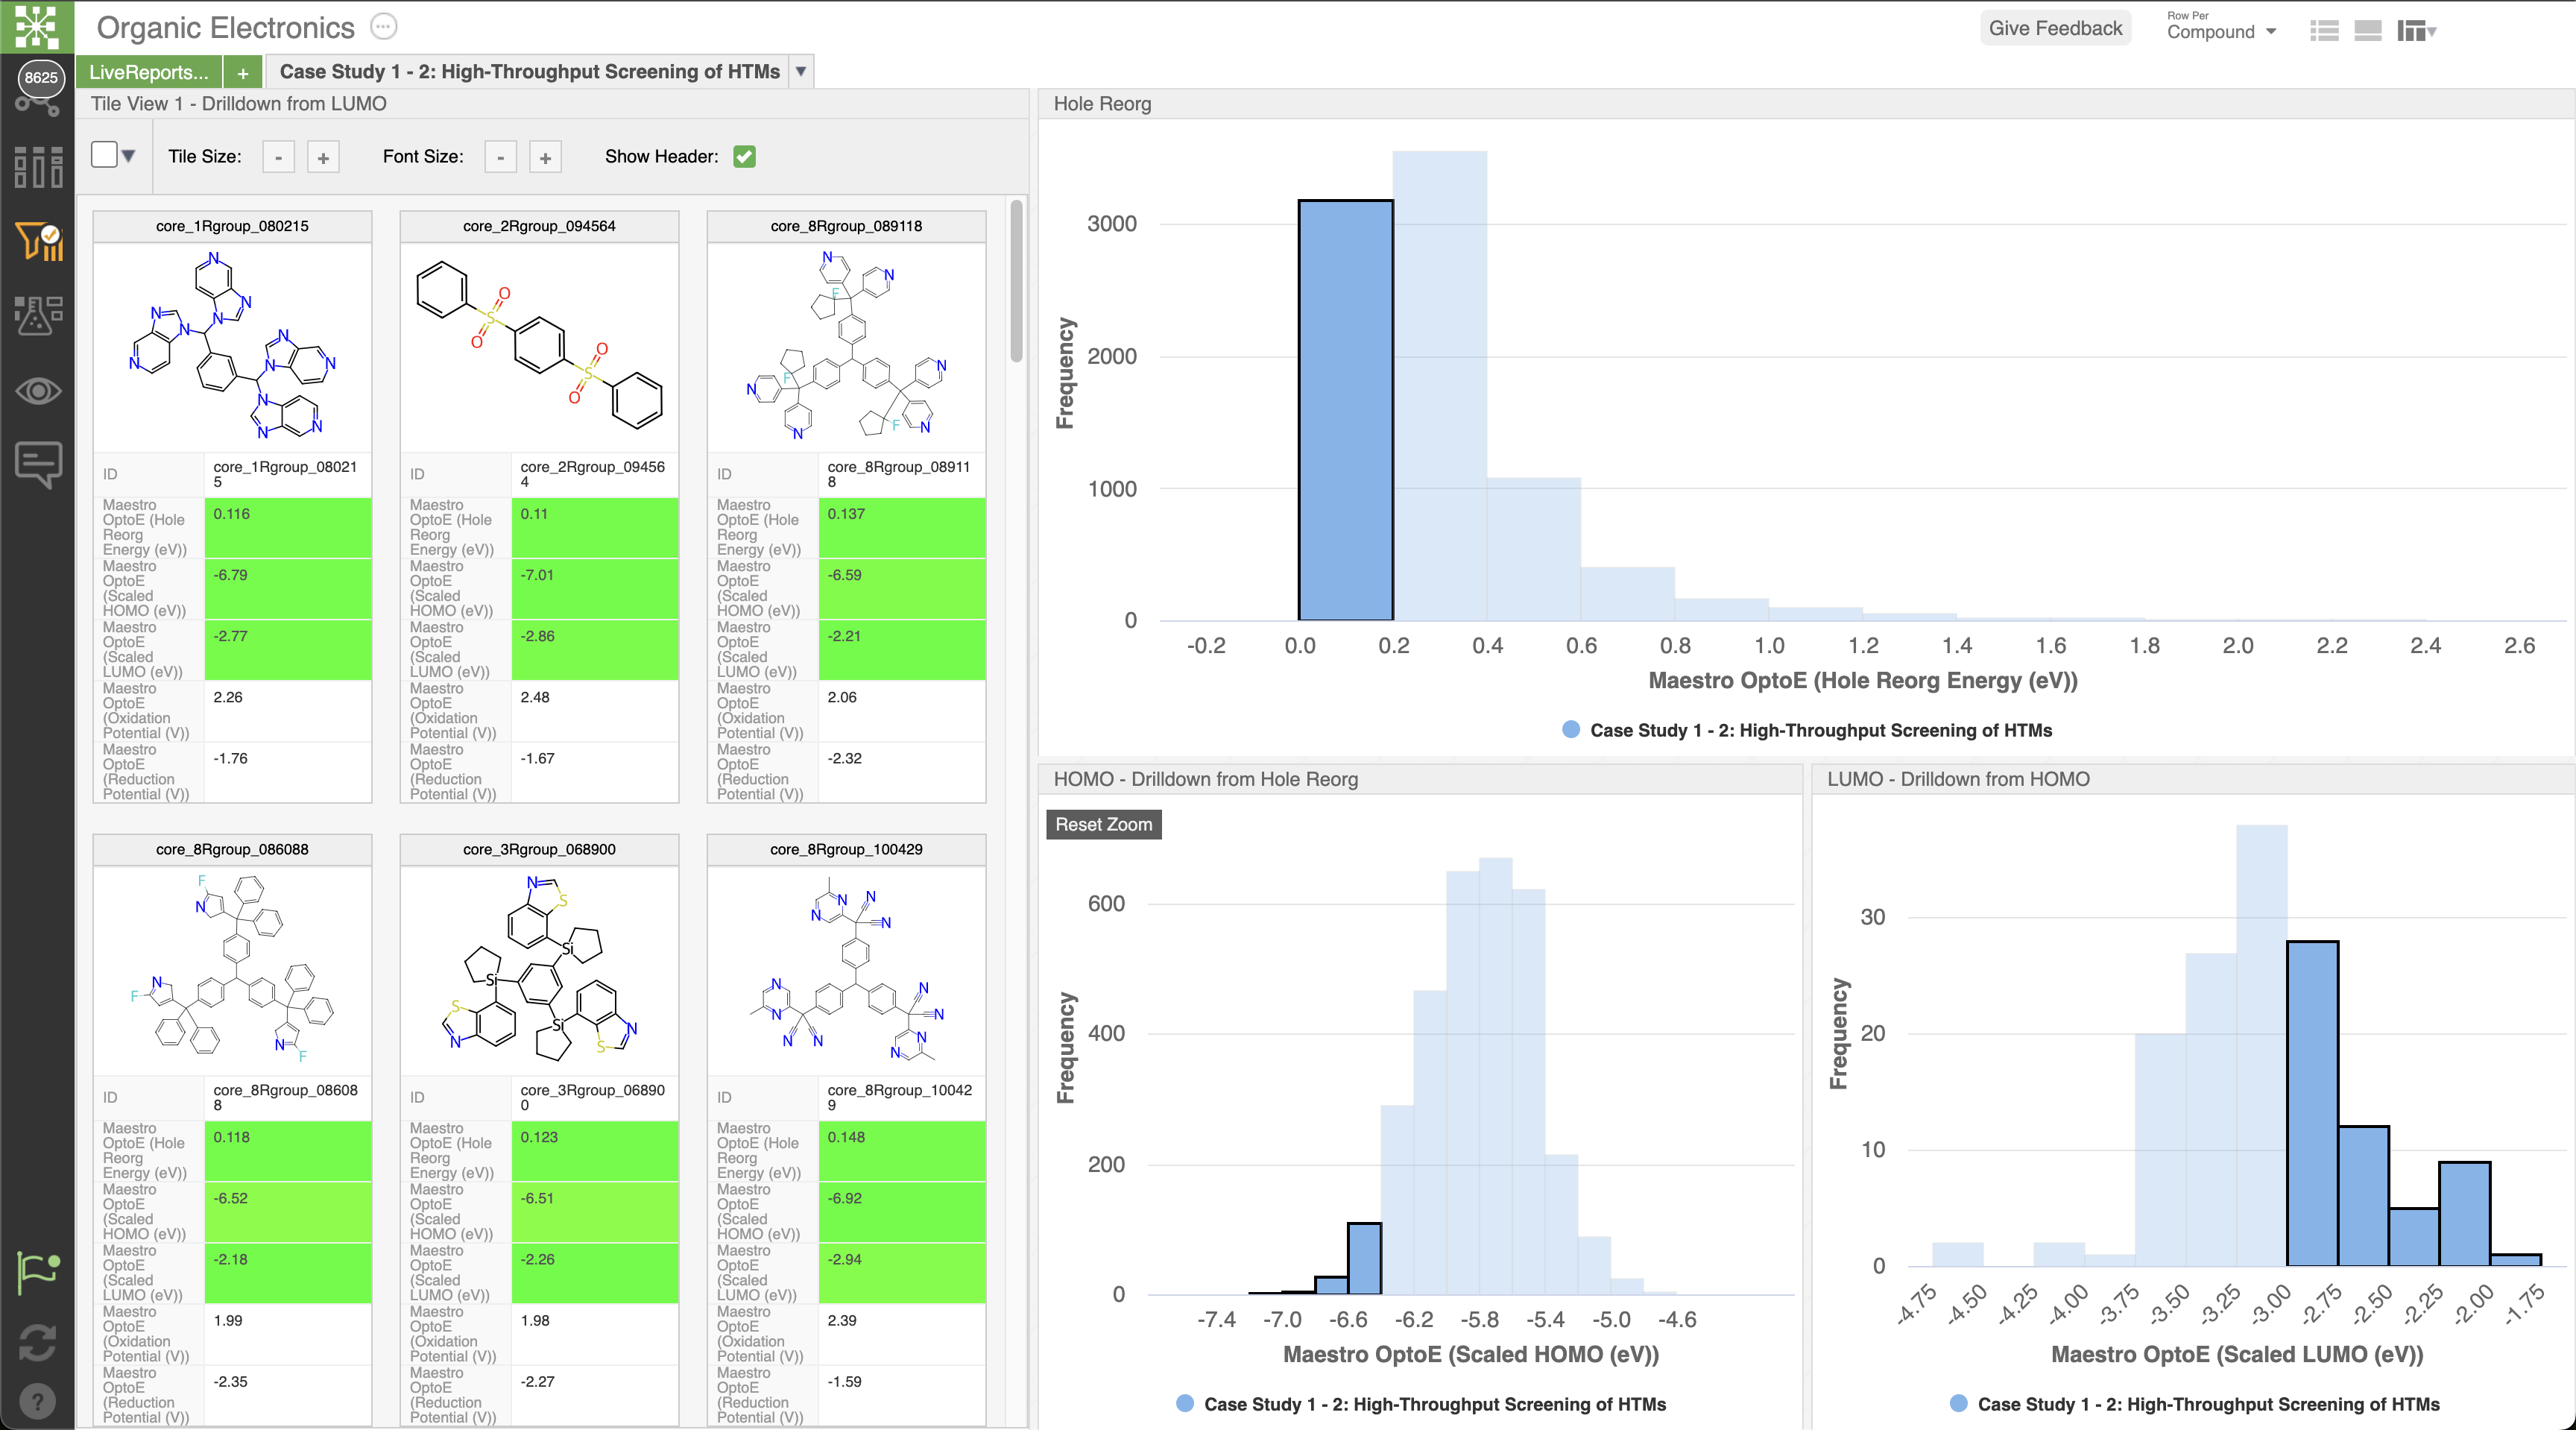Click Reset Zoom on the HOMO chart
This screenshot has height=1430, width=2576.
pyautogui.click(x=1103, y=824)
